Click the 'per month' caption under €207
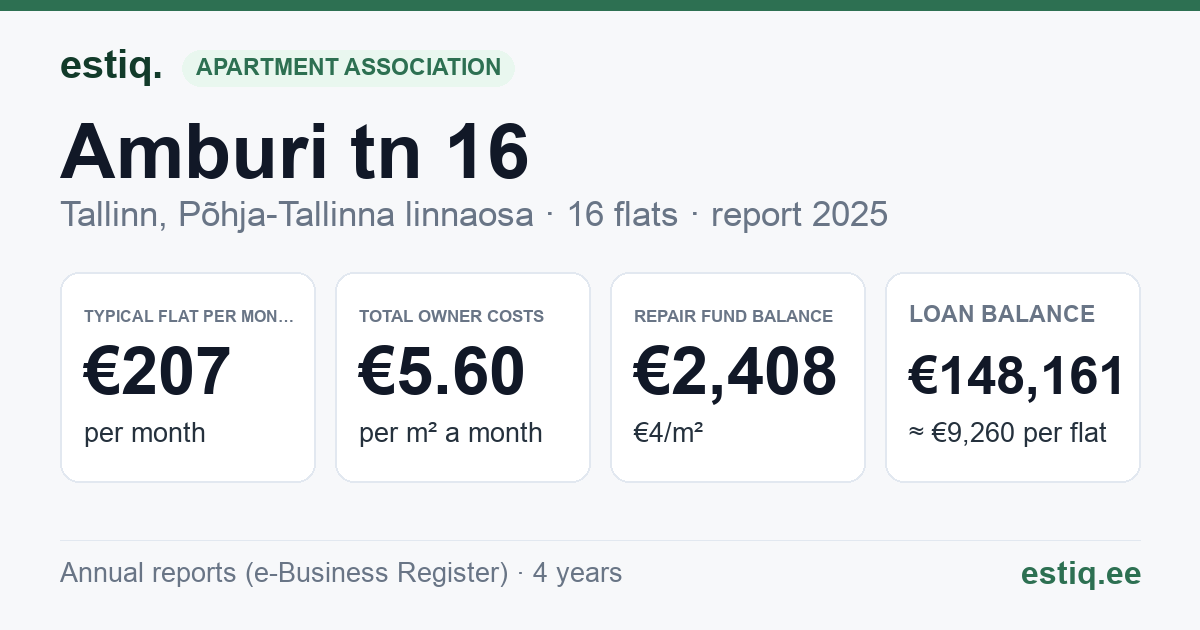1200x630 pixels. (x=144, y=433)
